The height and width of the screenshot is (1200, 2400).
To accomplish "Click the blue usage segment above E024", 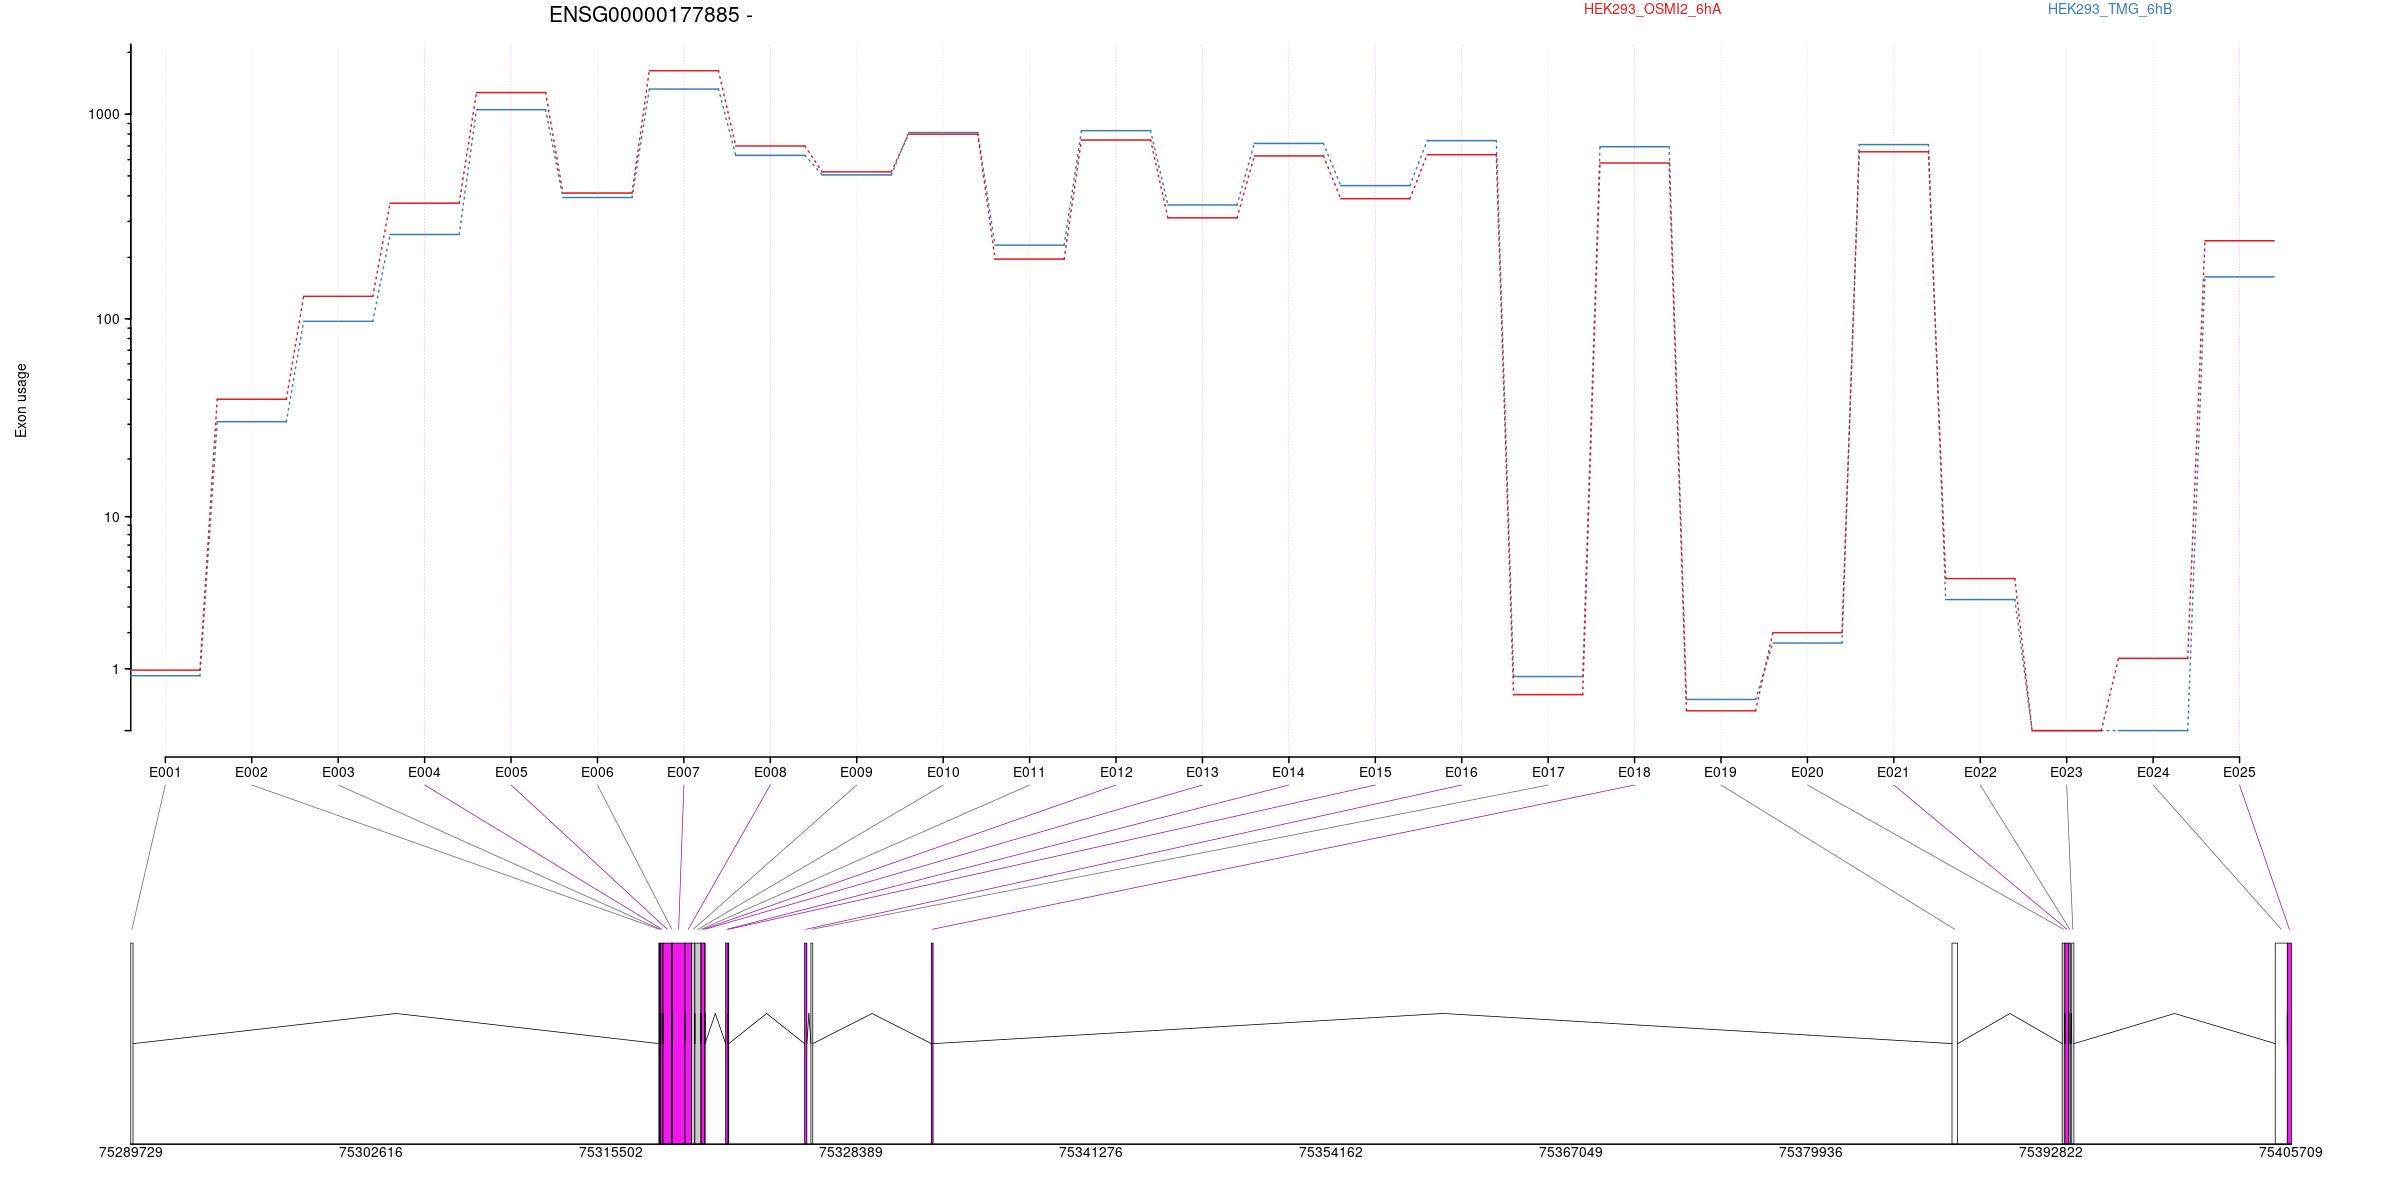I will coord(2153,731).
